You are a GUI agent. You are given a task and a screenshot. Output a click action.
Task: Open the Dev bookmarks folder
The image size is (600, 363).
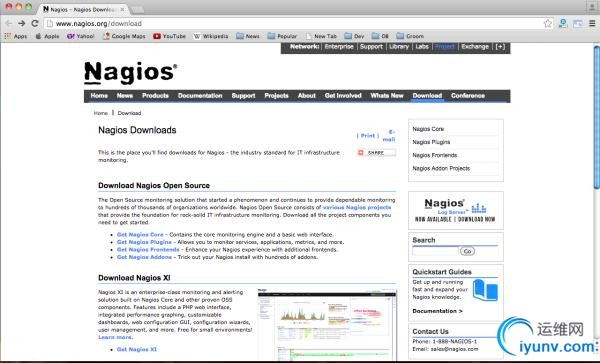coord(354,36)
